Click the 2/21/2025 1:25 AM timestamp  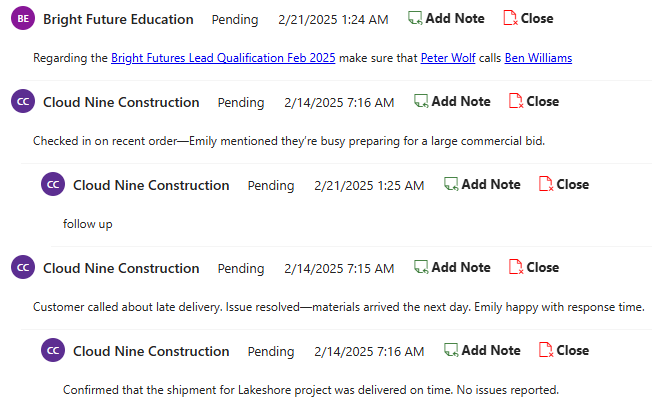(369, 185)
